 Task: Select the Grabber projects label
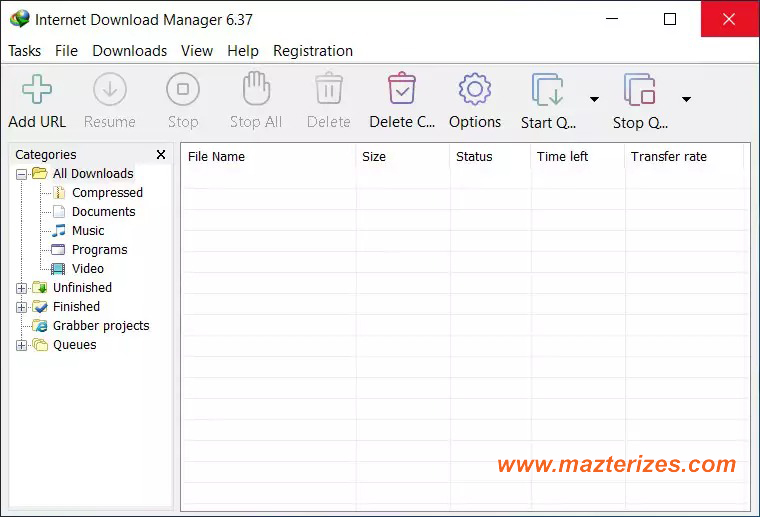pos(101,326)
